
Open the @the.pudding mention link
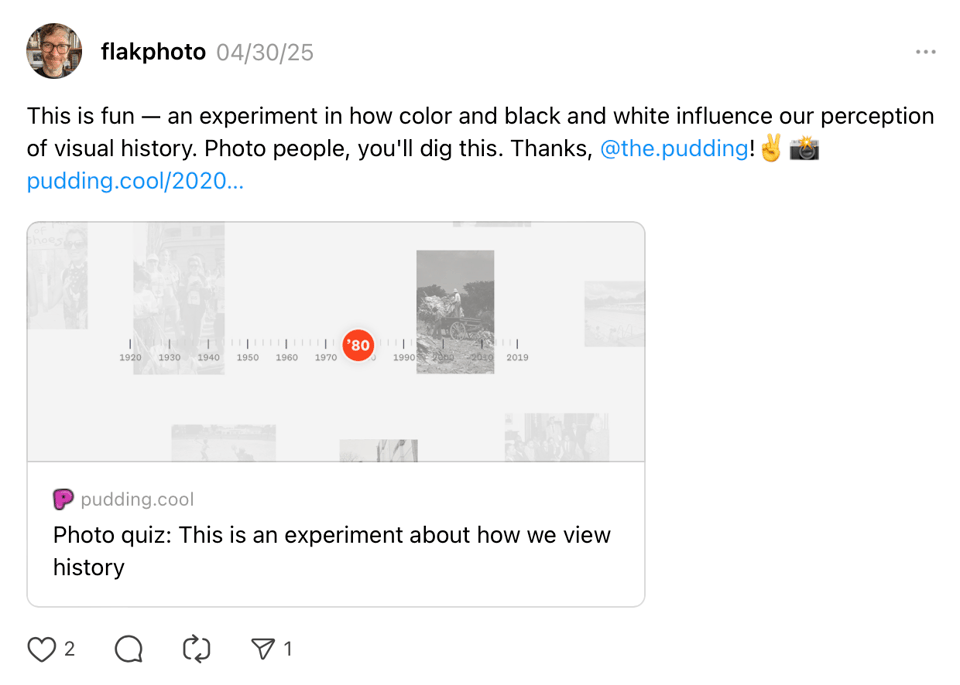point(673,149)
